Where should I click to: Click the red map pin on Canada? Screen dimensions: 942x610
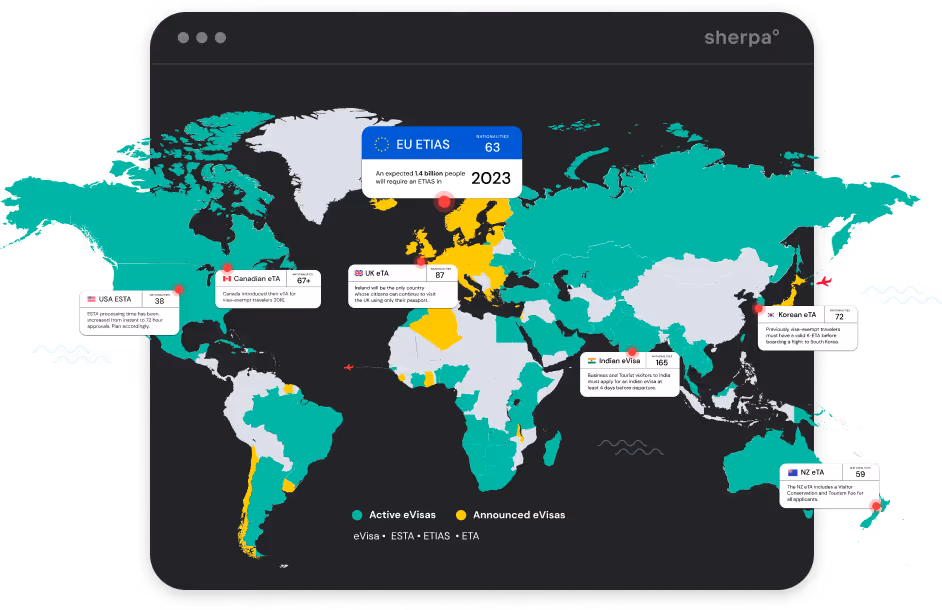tap(226, 267)
